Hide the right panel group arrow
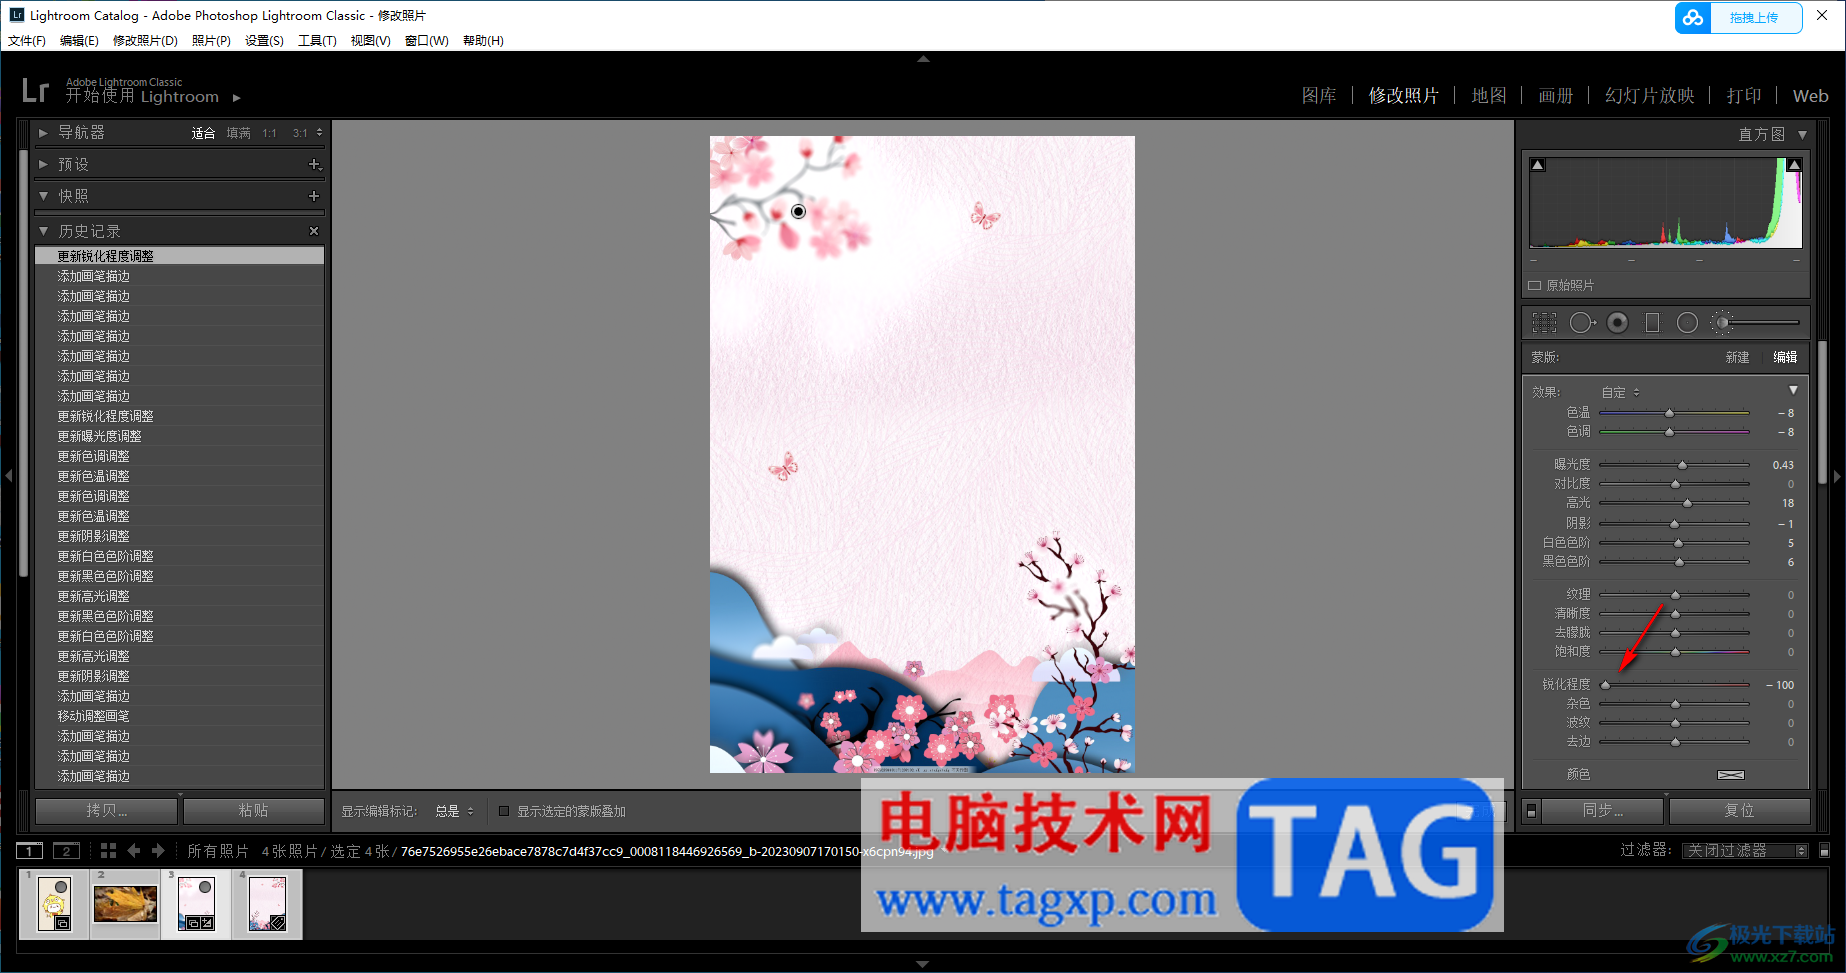This screenshot has width=1846, height=973. (1838, 477)
